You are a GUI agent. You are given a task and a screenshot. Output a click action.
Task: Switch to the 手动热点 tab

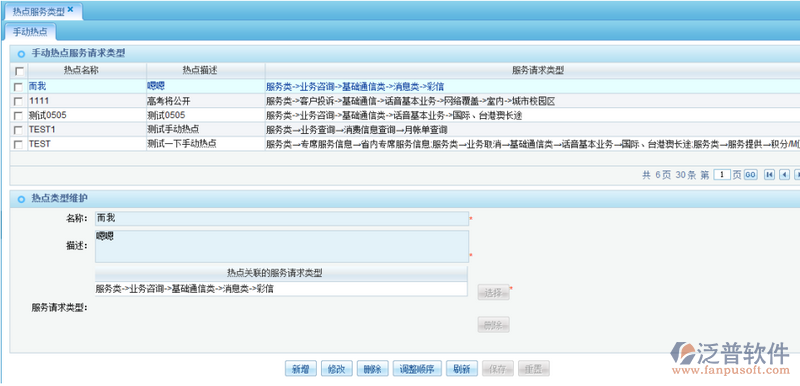[x=30, y=32]
